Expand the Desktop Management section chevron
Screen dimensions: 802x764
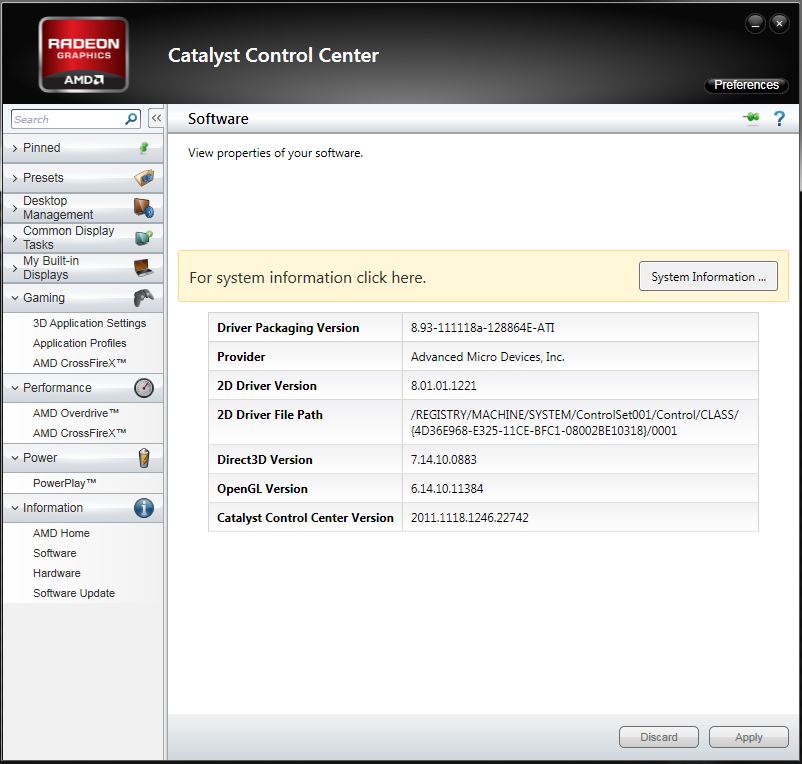pyautogui.click(x=15, y=208)
